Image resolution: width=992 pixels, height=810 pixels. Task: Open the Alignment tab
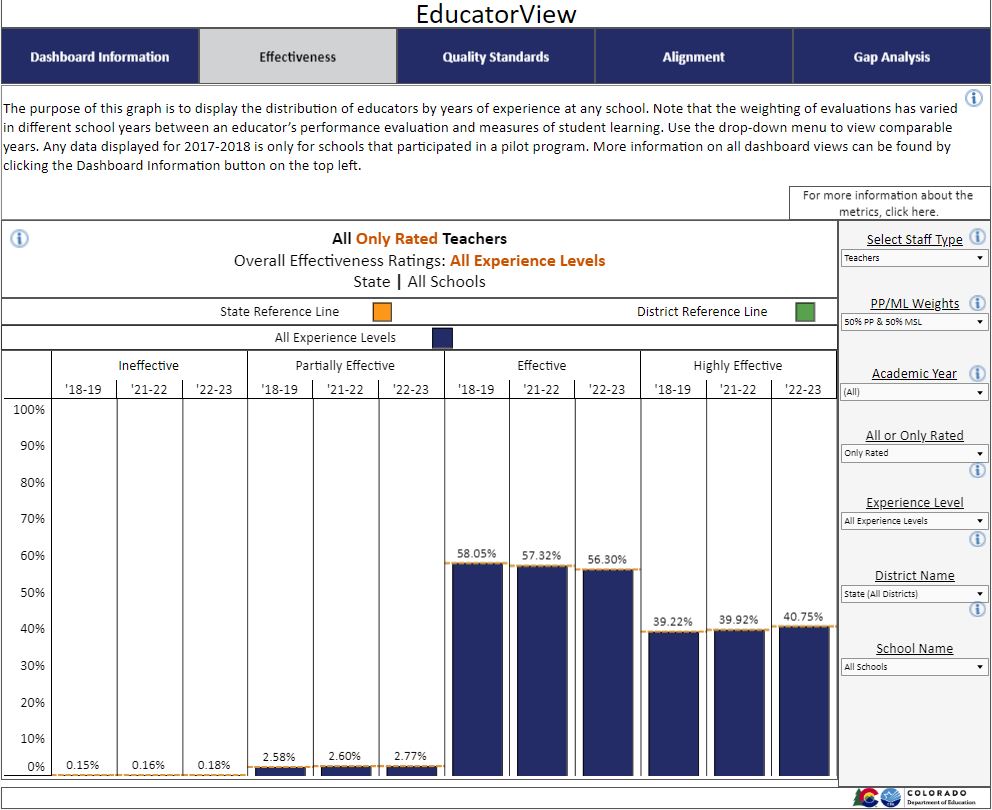pyautogui.click(x=693, y=56)
